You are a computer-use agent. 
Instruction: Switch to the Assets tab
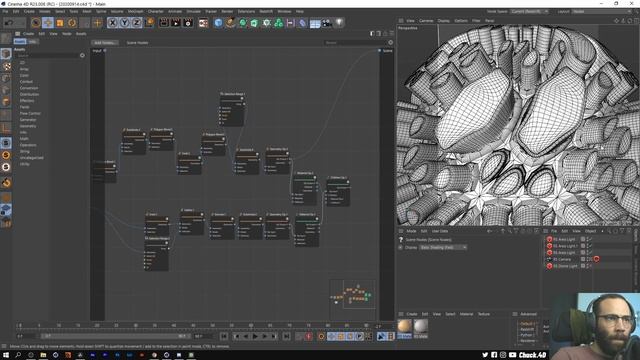pos(20,42)
